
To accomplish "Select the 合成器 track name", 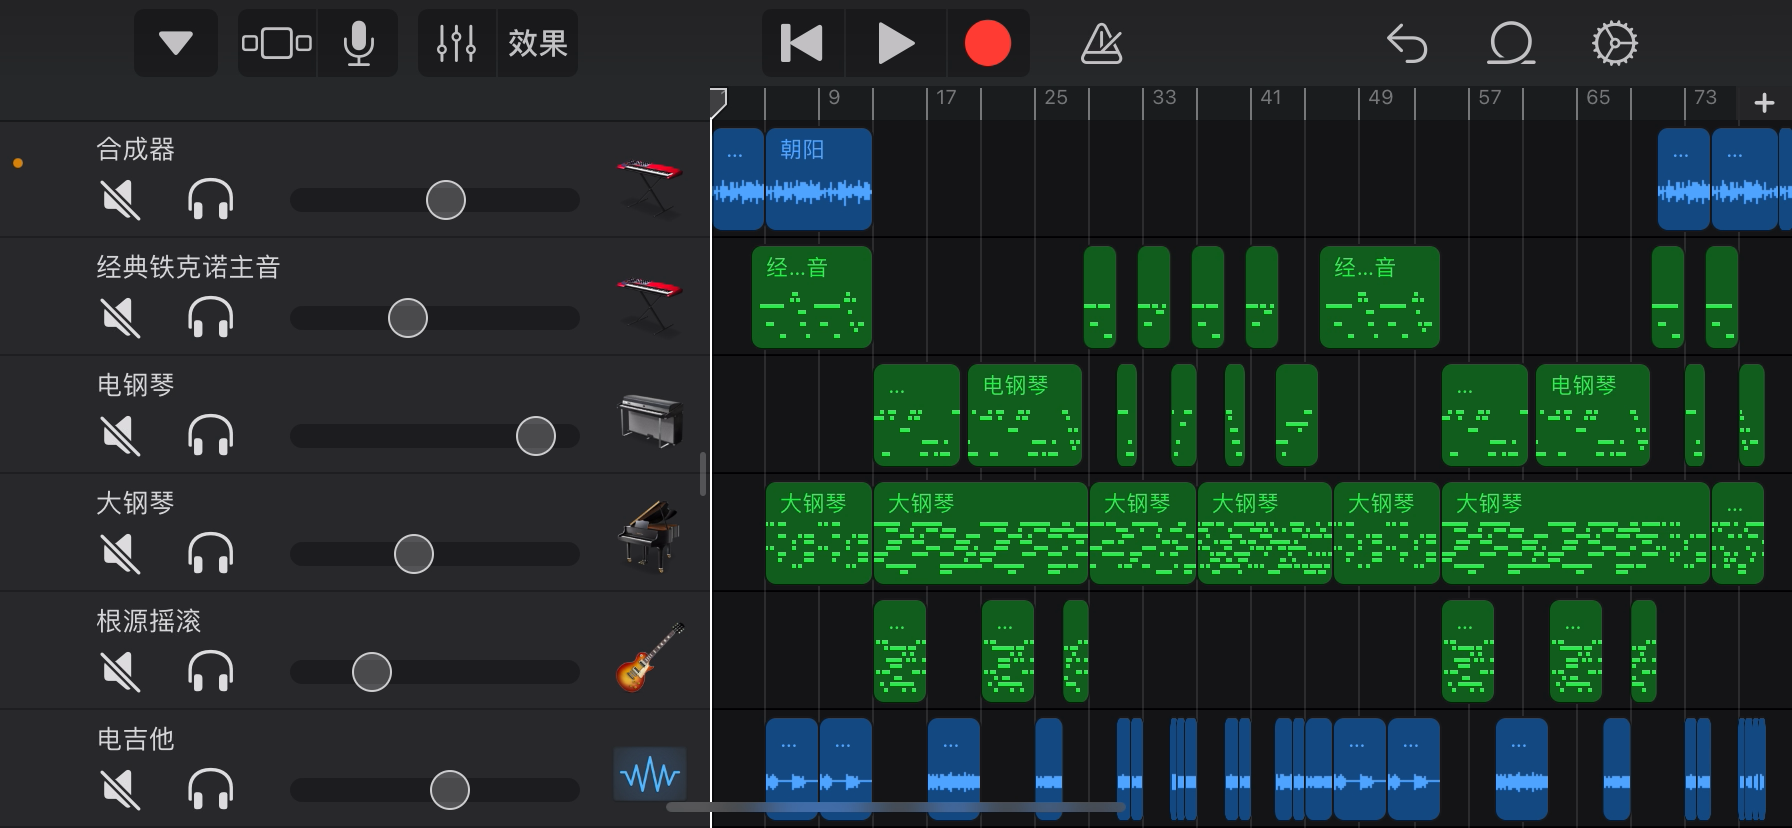I will (136, 149).
